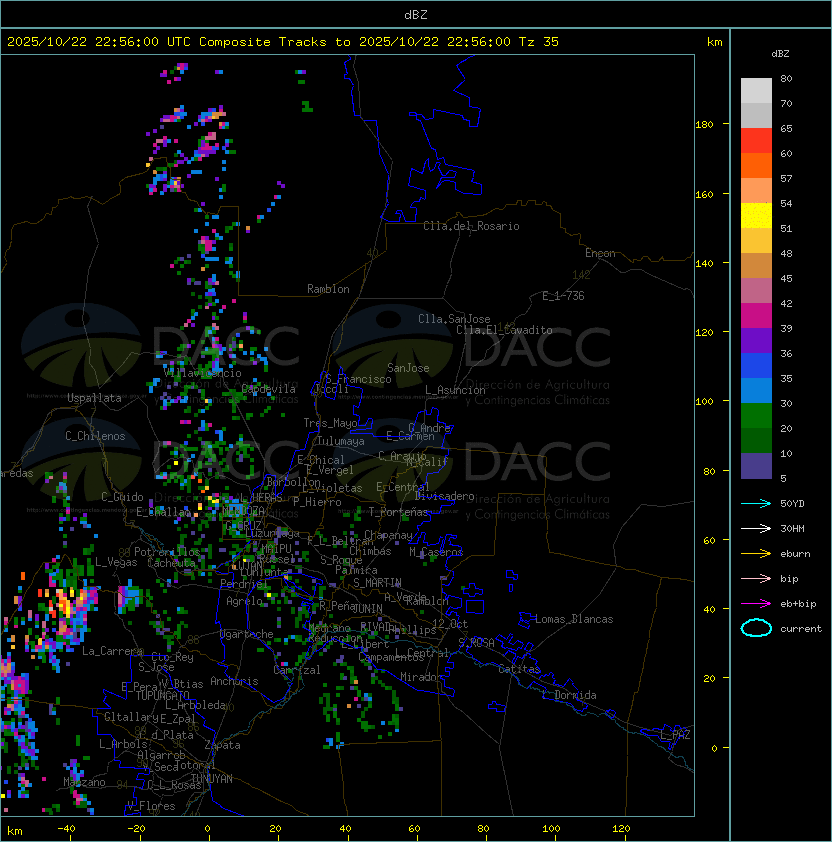The width and height of the screenshot is (832, 842).
Task: Click the 'Anchoris' place label
Action: 234,681
